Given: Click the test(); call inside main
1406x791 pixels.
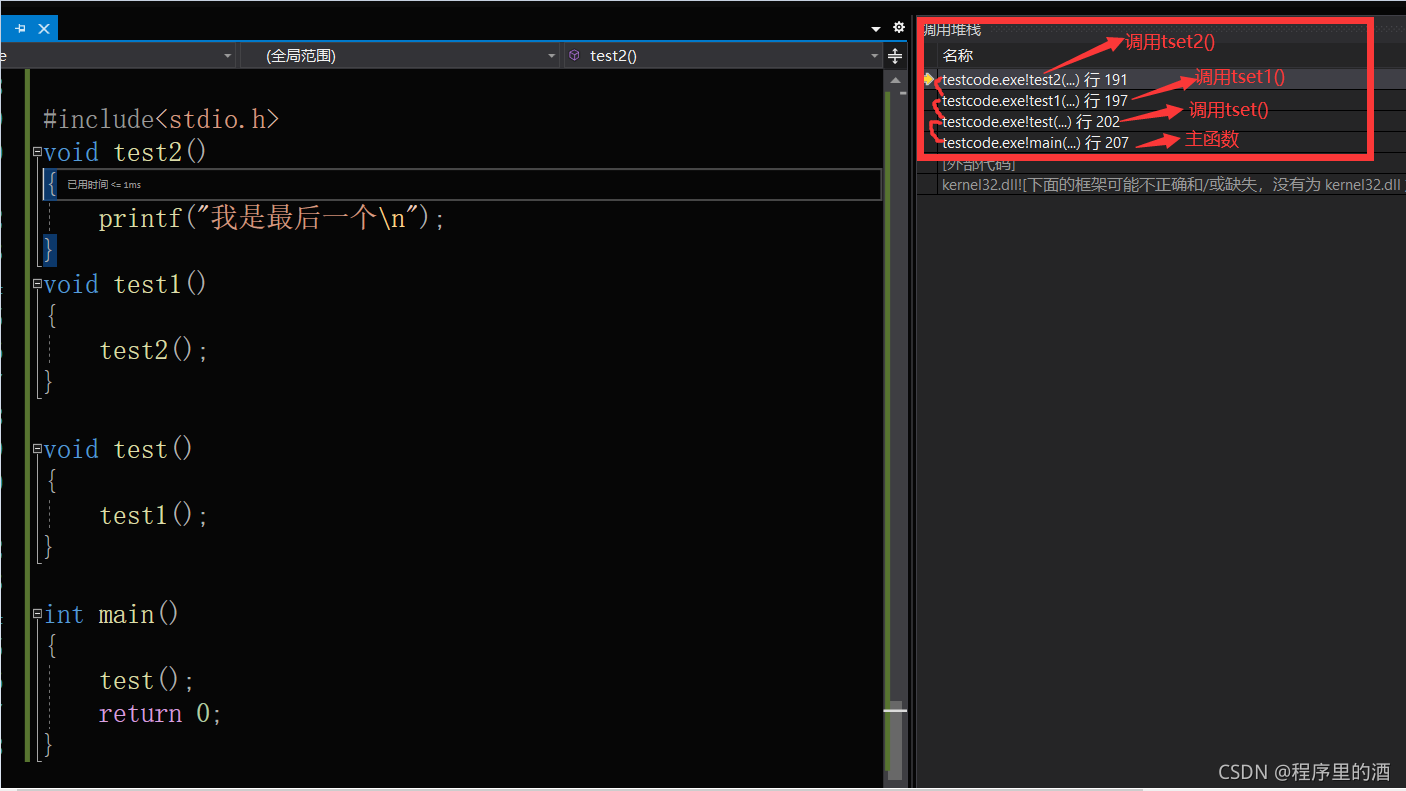Looking at the screenshot, I should [147, 680].
